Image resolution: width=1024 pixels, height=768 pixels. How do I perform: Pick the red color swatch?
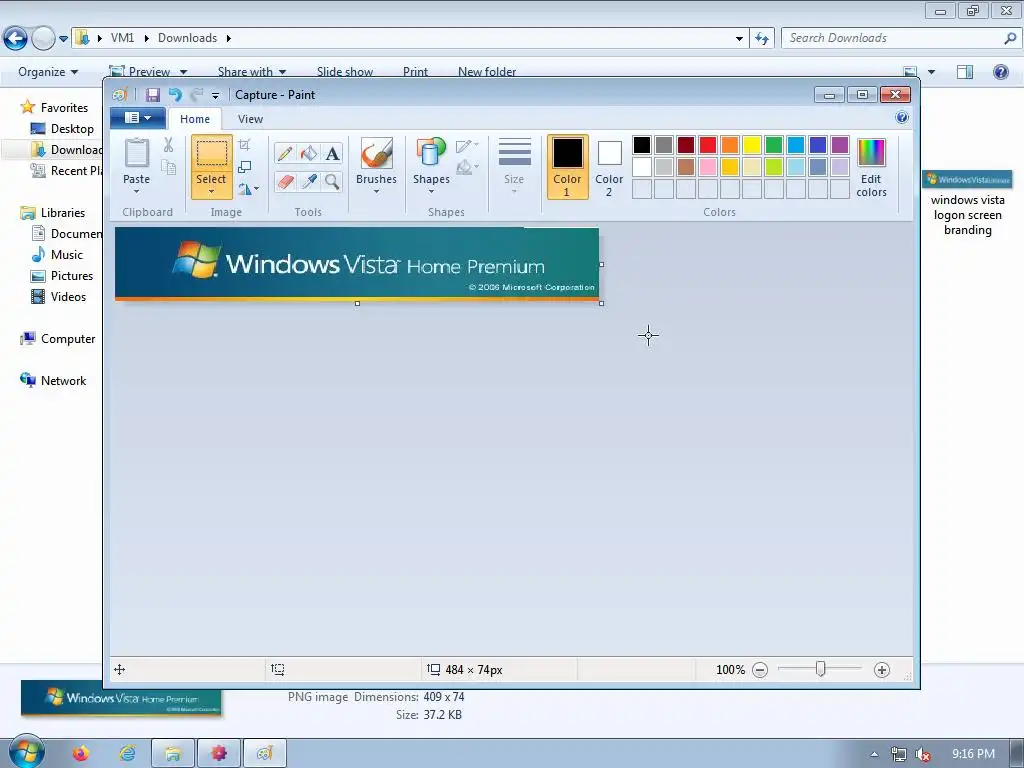coord(708,145)
